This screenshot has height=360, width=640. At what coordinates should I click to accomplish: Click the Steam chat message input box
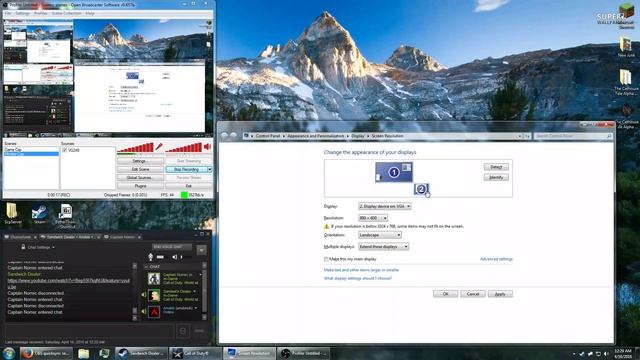[90, 331]
